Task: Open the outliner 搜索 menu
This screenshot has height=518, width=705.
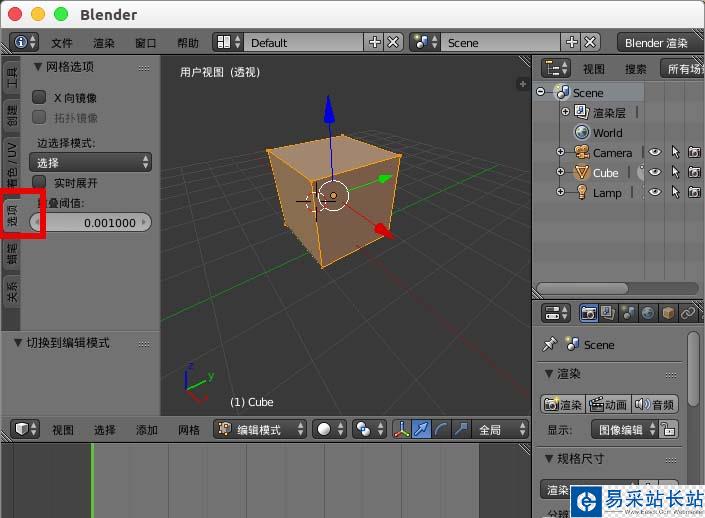Action: point(635,69)
